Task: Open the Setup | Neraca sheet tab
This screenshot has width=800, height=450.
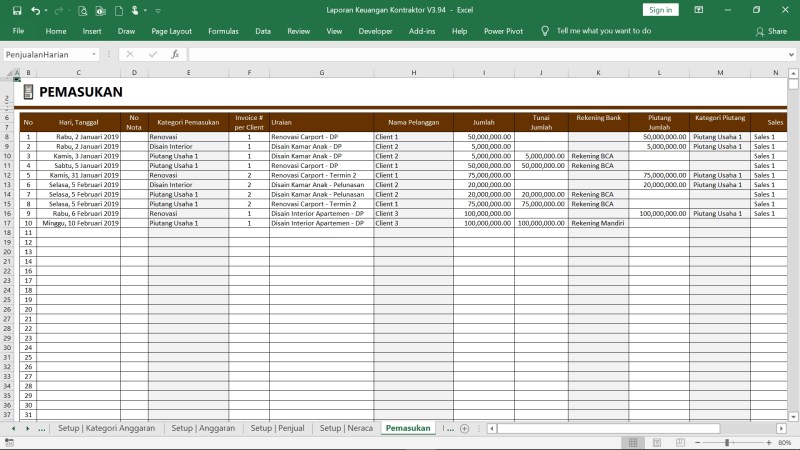Action: click(x=346, y=428)
